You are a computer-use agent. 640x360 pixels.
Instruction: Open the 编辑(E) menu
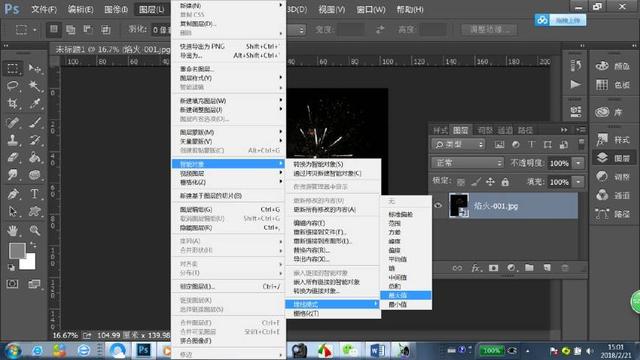pyautogui.click(x=80, y=9)
